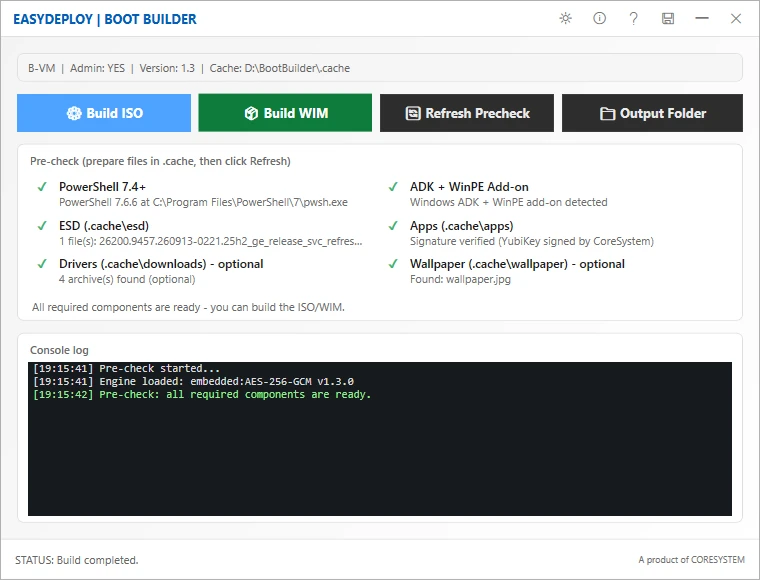Run Refresh Precheck
Viewport: 760px width, 580px height.
[x=467, y=113]
